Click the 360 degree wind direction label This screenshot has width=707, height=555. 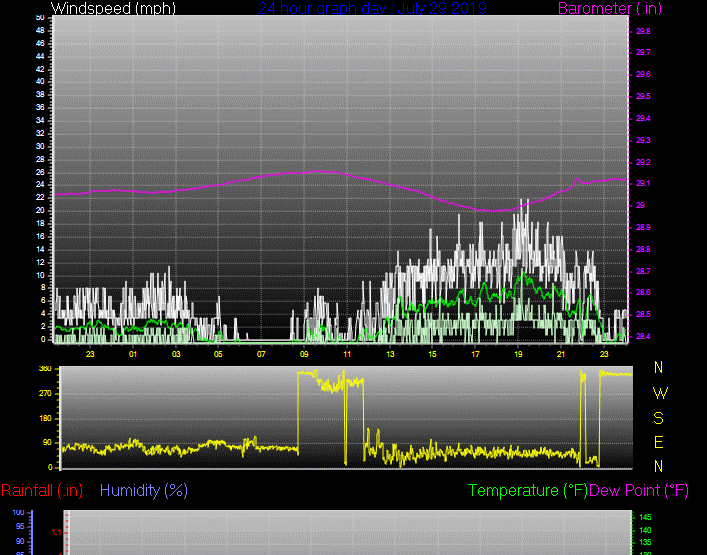click(44, 370)
